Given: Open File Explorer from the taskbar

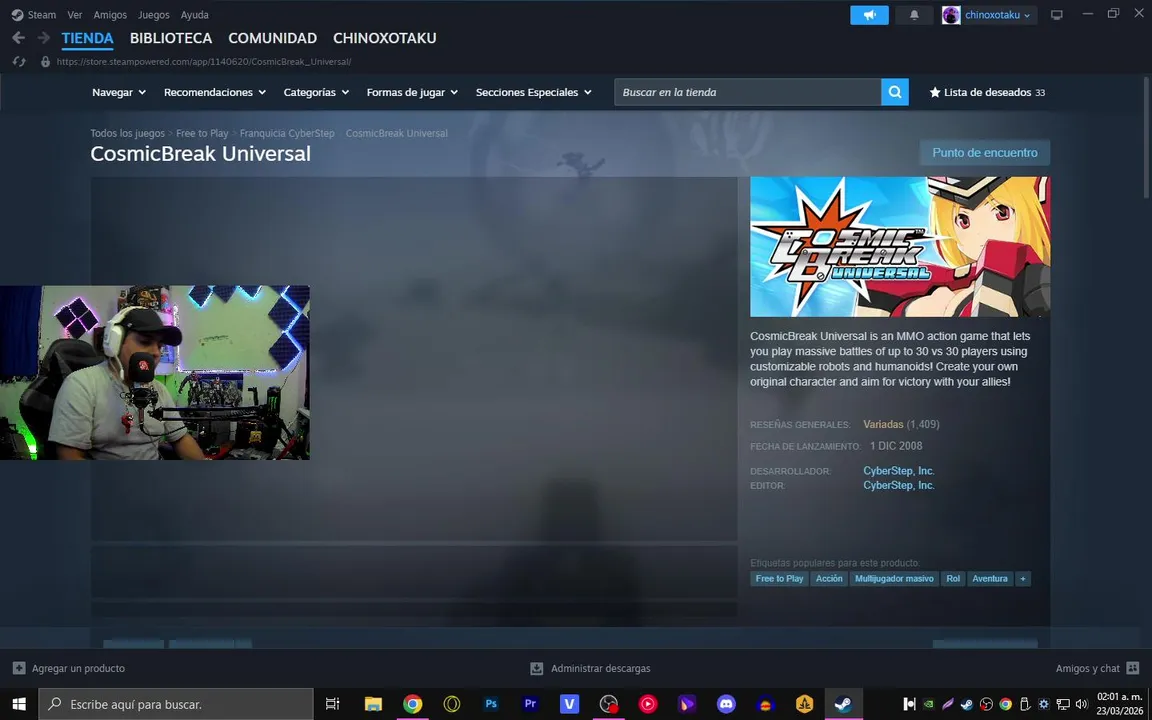Looking at the screenshot, I should [373, 704].
